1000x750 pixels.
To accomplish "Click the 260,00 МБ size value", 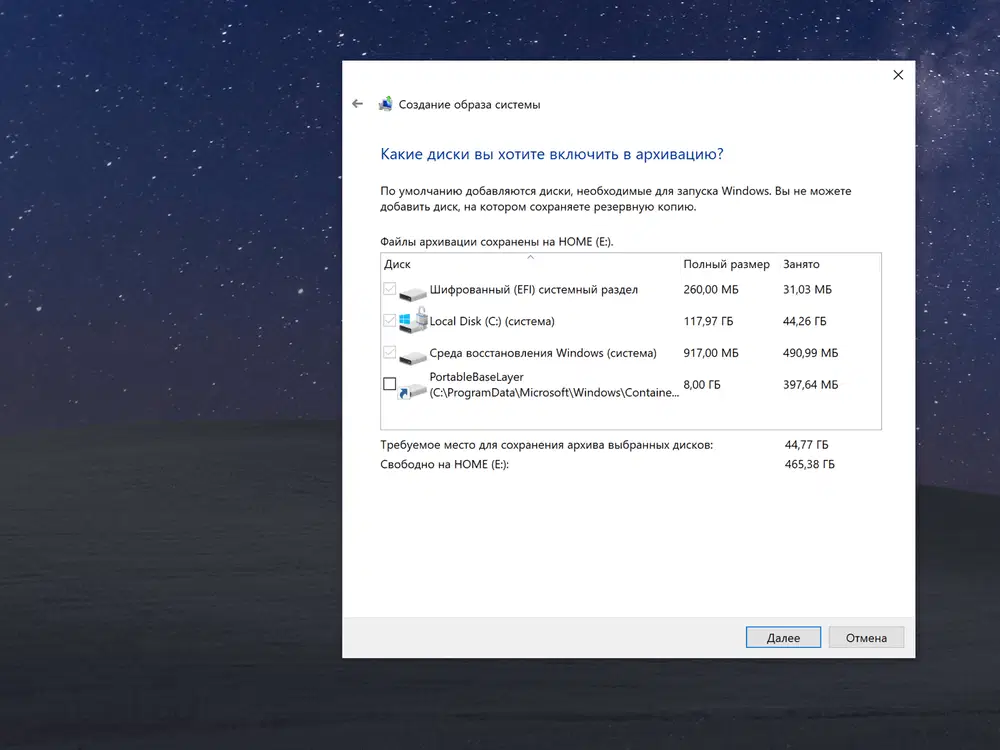I will (x=710, y=290).
